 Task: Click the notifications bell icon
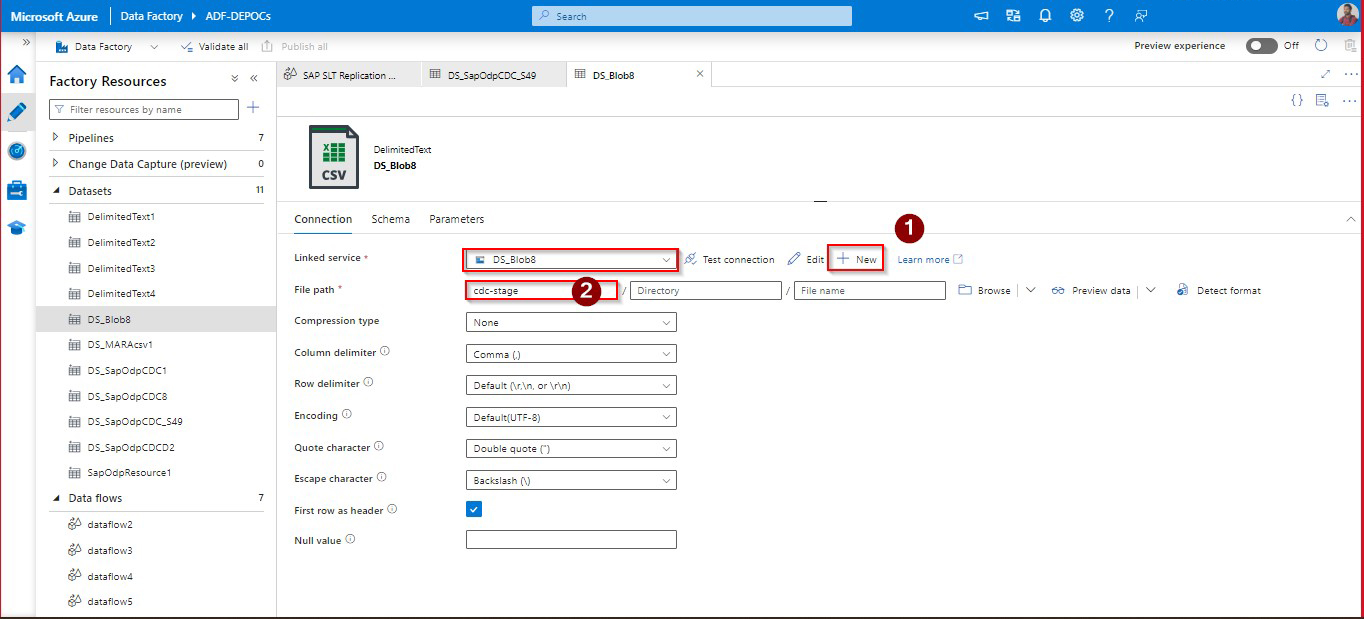pos(1045,16)
